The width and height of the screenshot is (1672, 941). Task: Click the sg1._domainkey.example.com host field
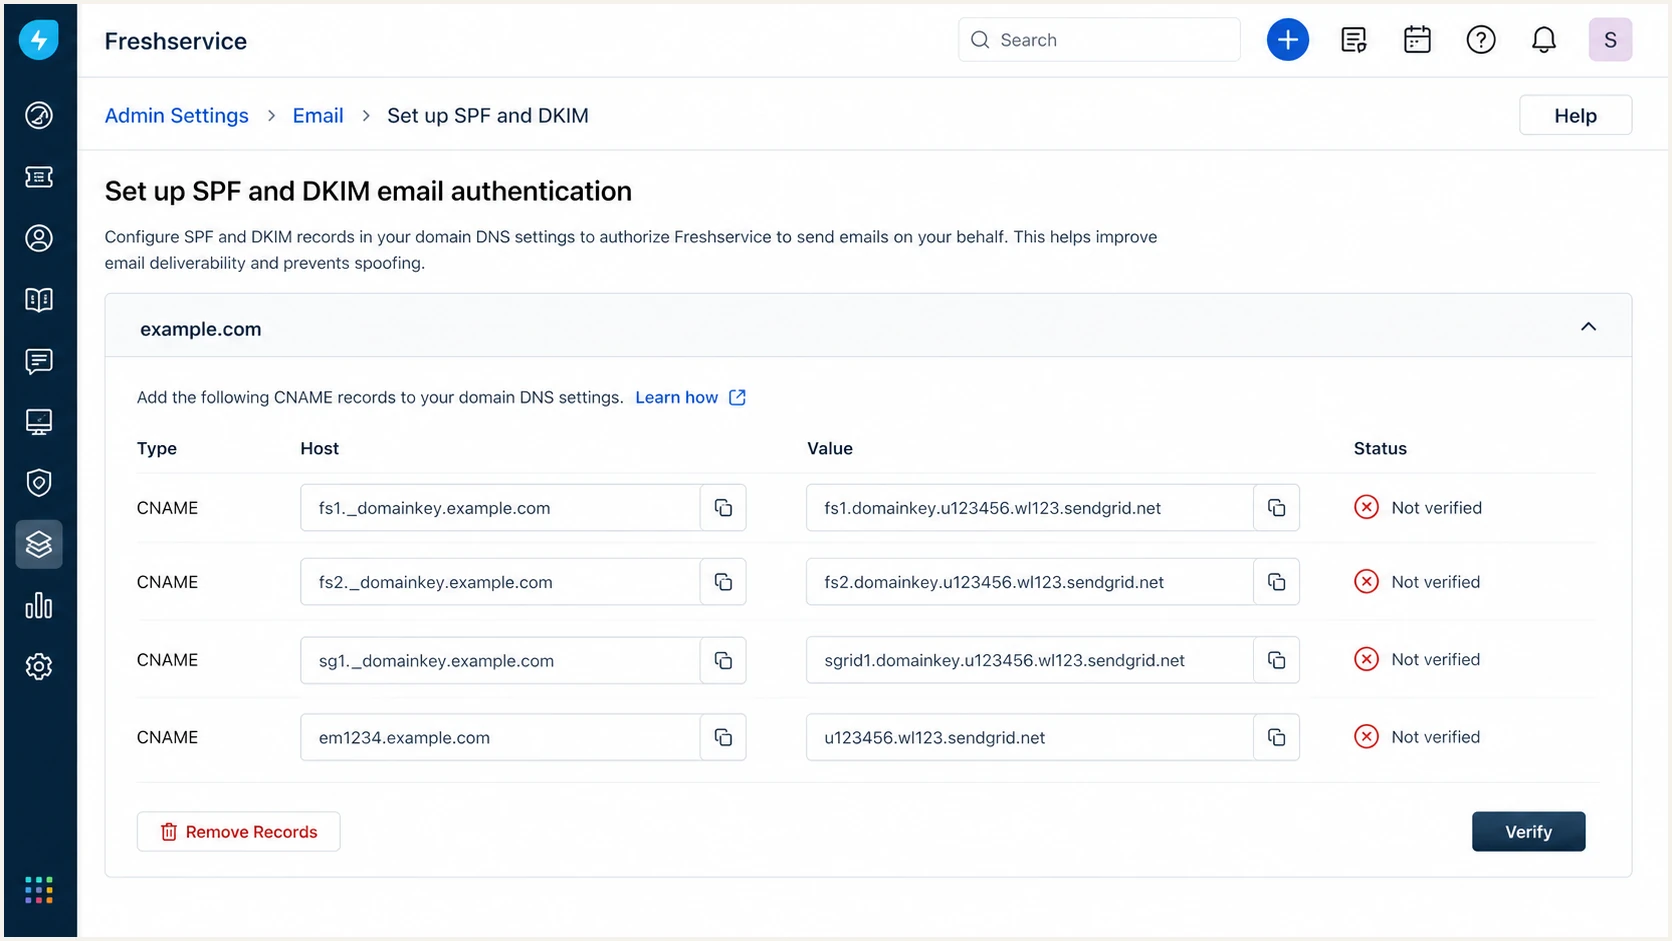point(500,660)
